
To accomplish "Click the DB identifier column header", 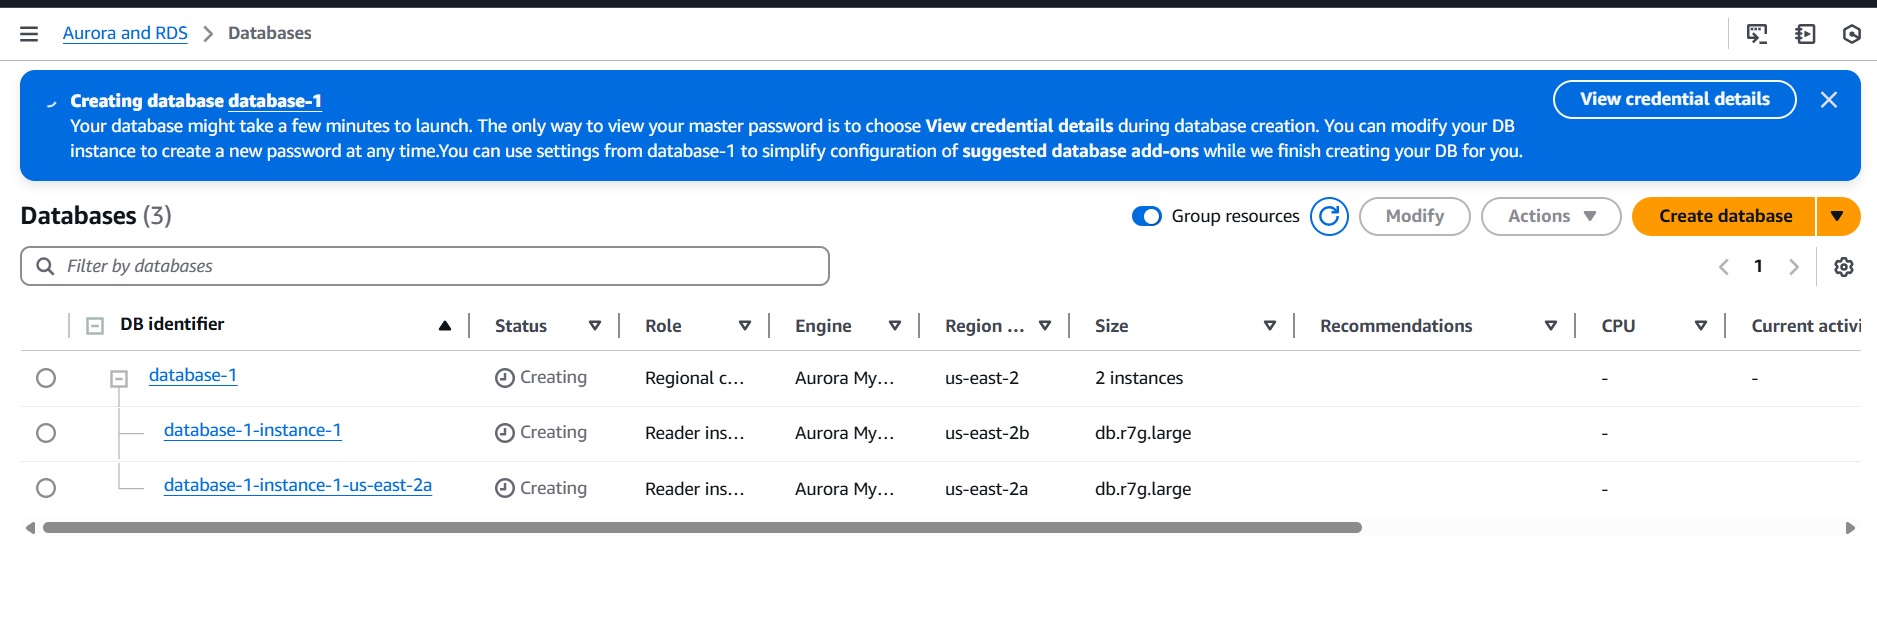I will pyautogui.click(x=172, y=324).
